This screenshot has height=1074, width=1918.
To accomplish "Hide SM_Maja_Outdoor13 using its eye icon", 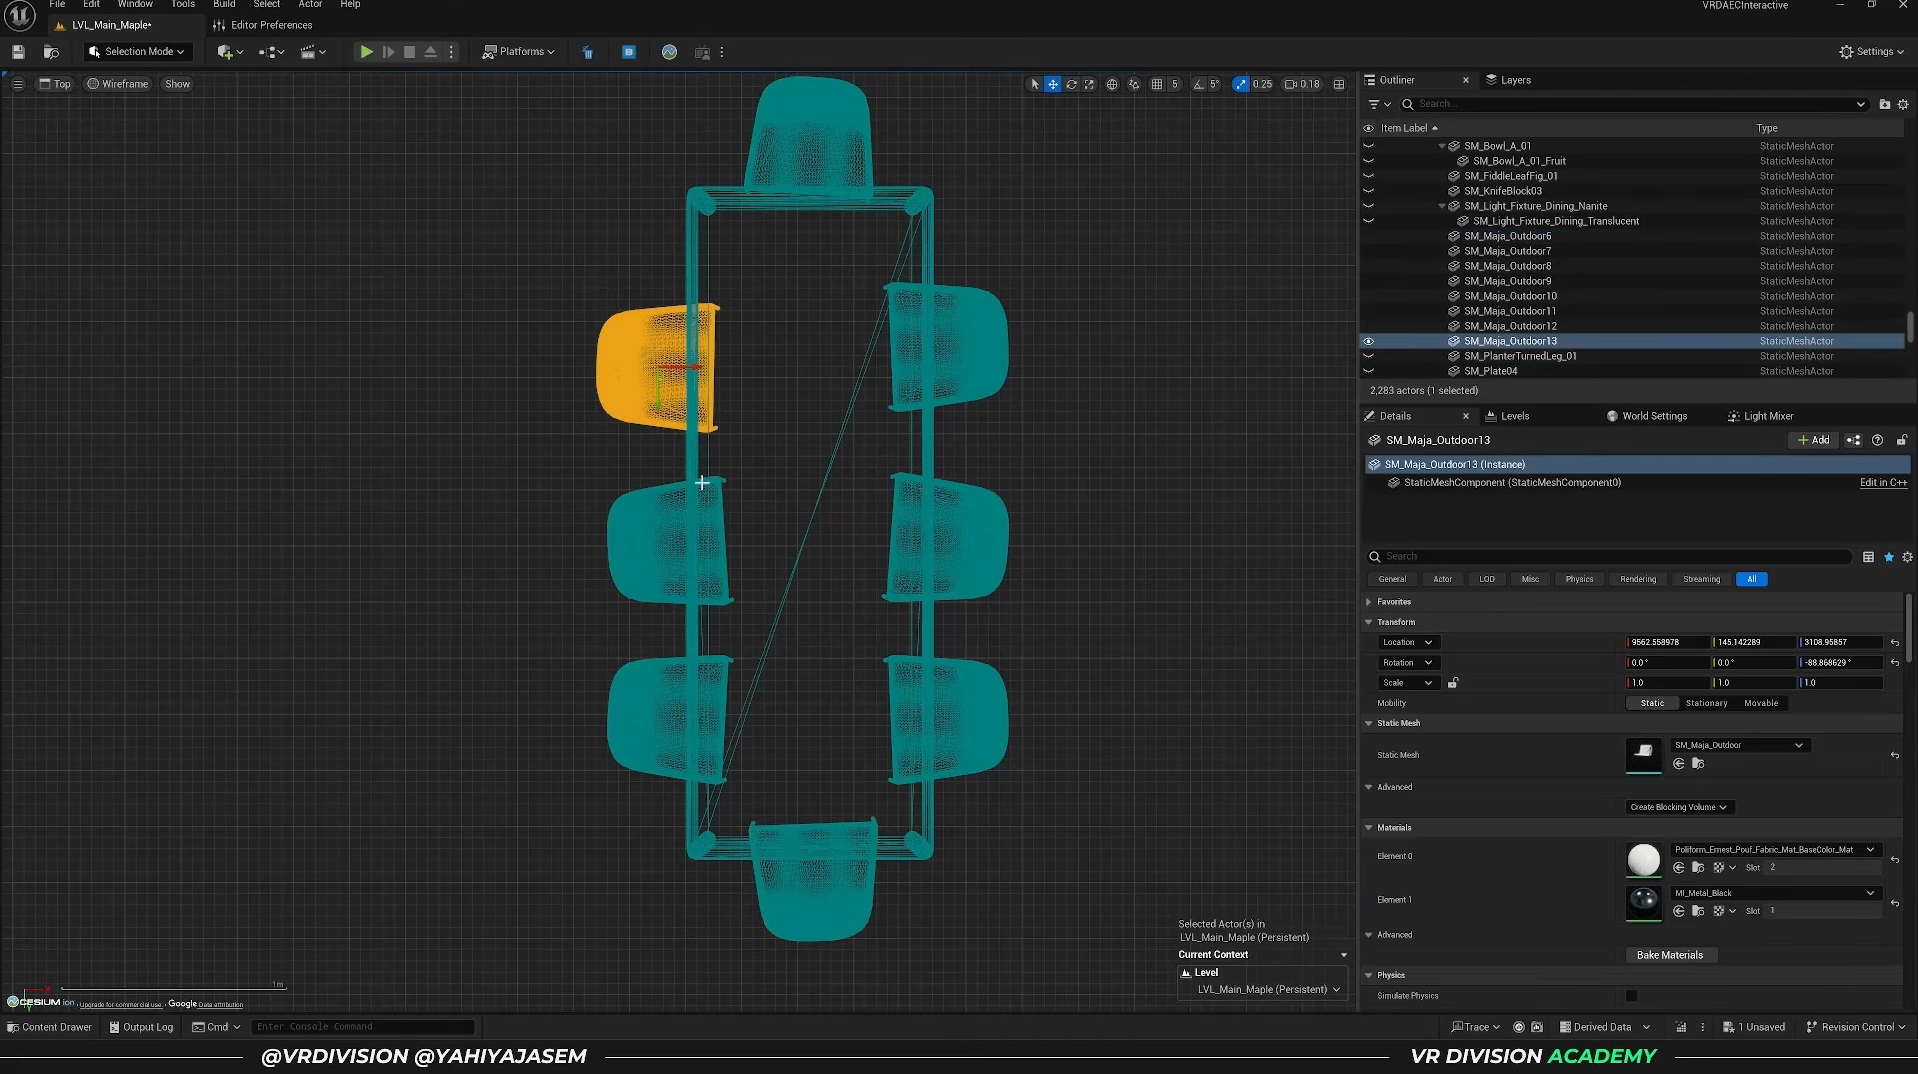I will [x=1368, y=341].
